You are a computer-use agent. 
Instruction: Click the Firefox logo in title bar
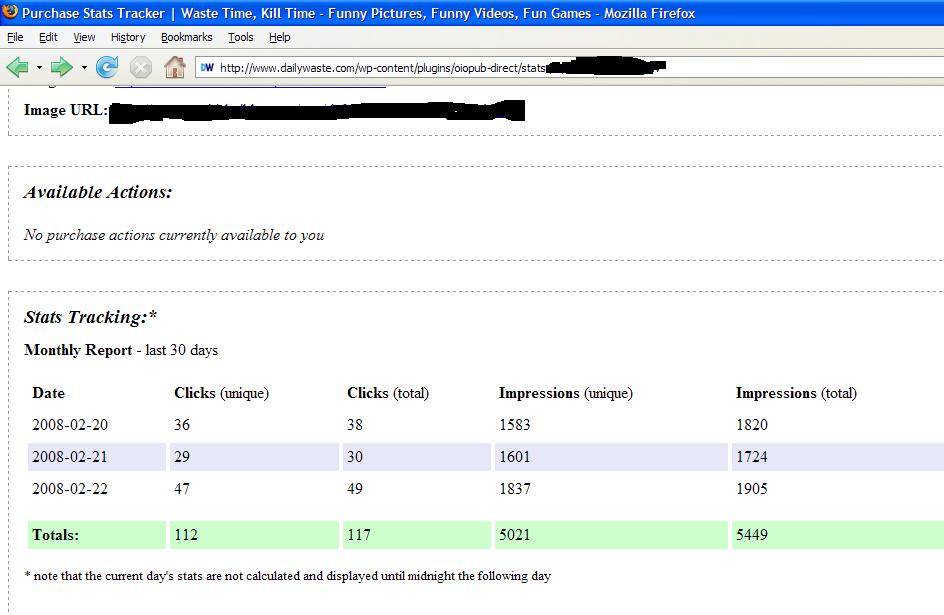coord(10,11)
